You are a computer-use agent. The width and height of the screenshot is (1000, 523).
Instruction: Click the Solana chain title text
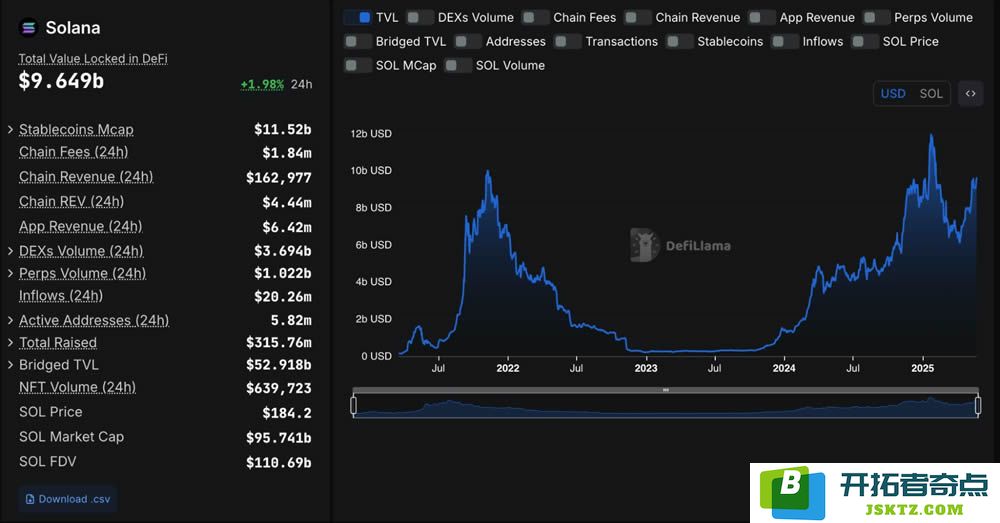coord(73,28)
